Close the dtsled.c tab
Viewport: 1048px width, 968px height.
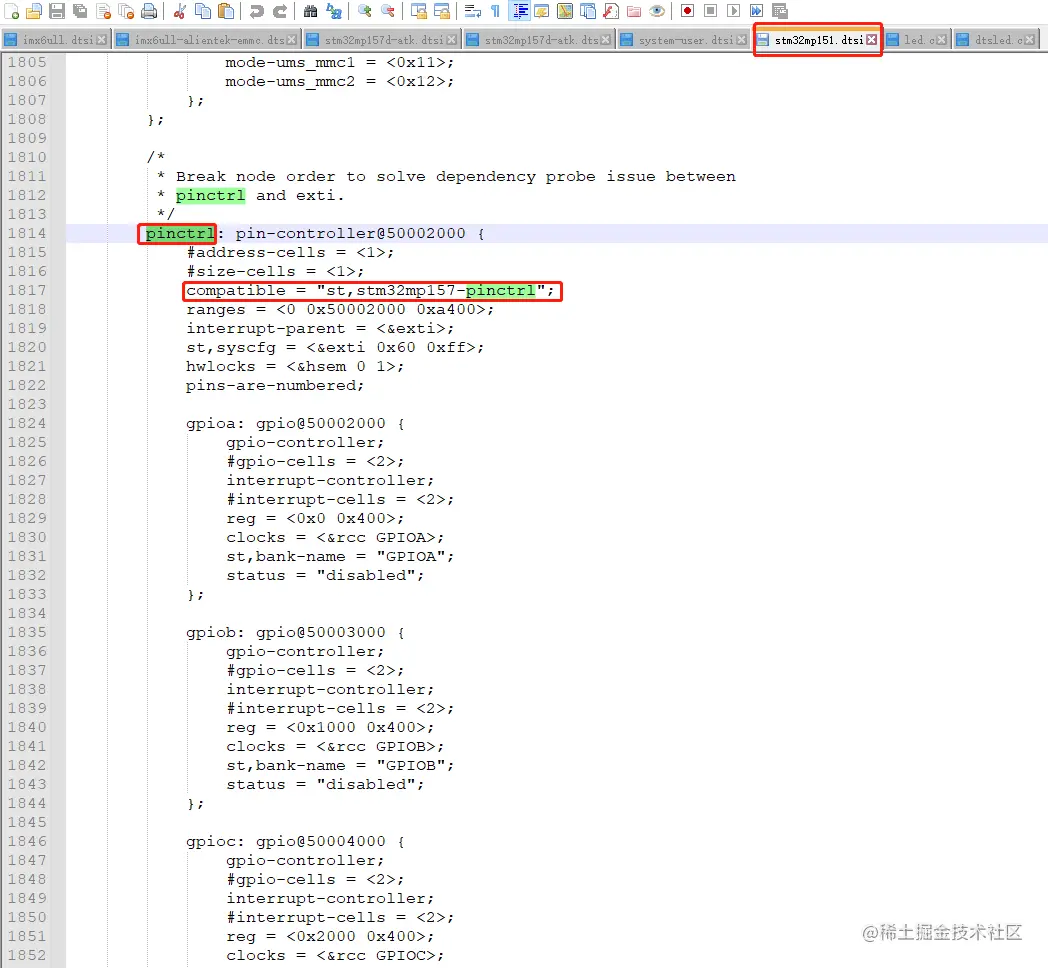point(1030,40)
